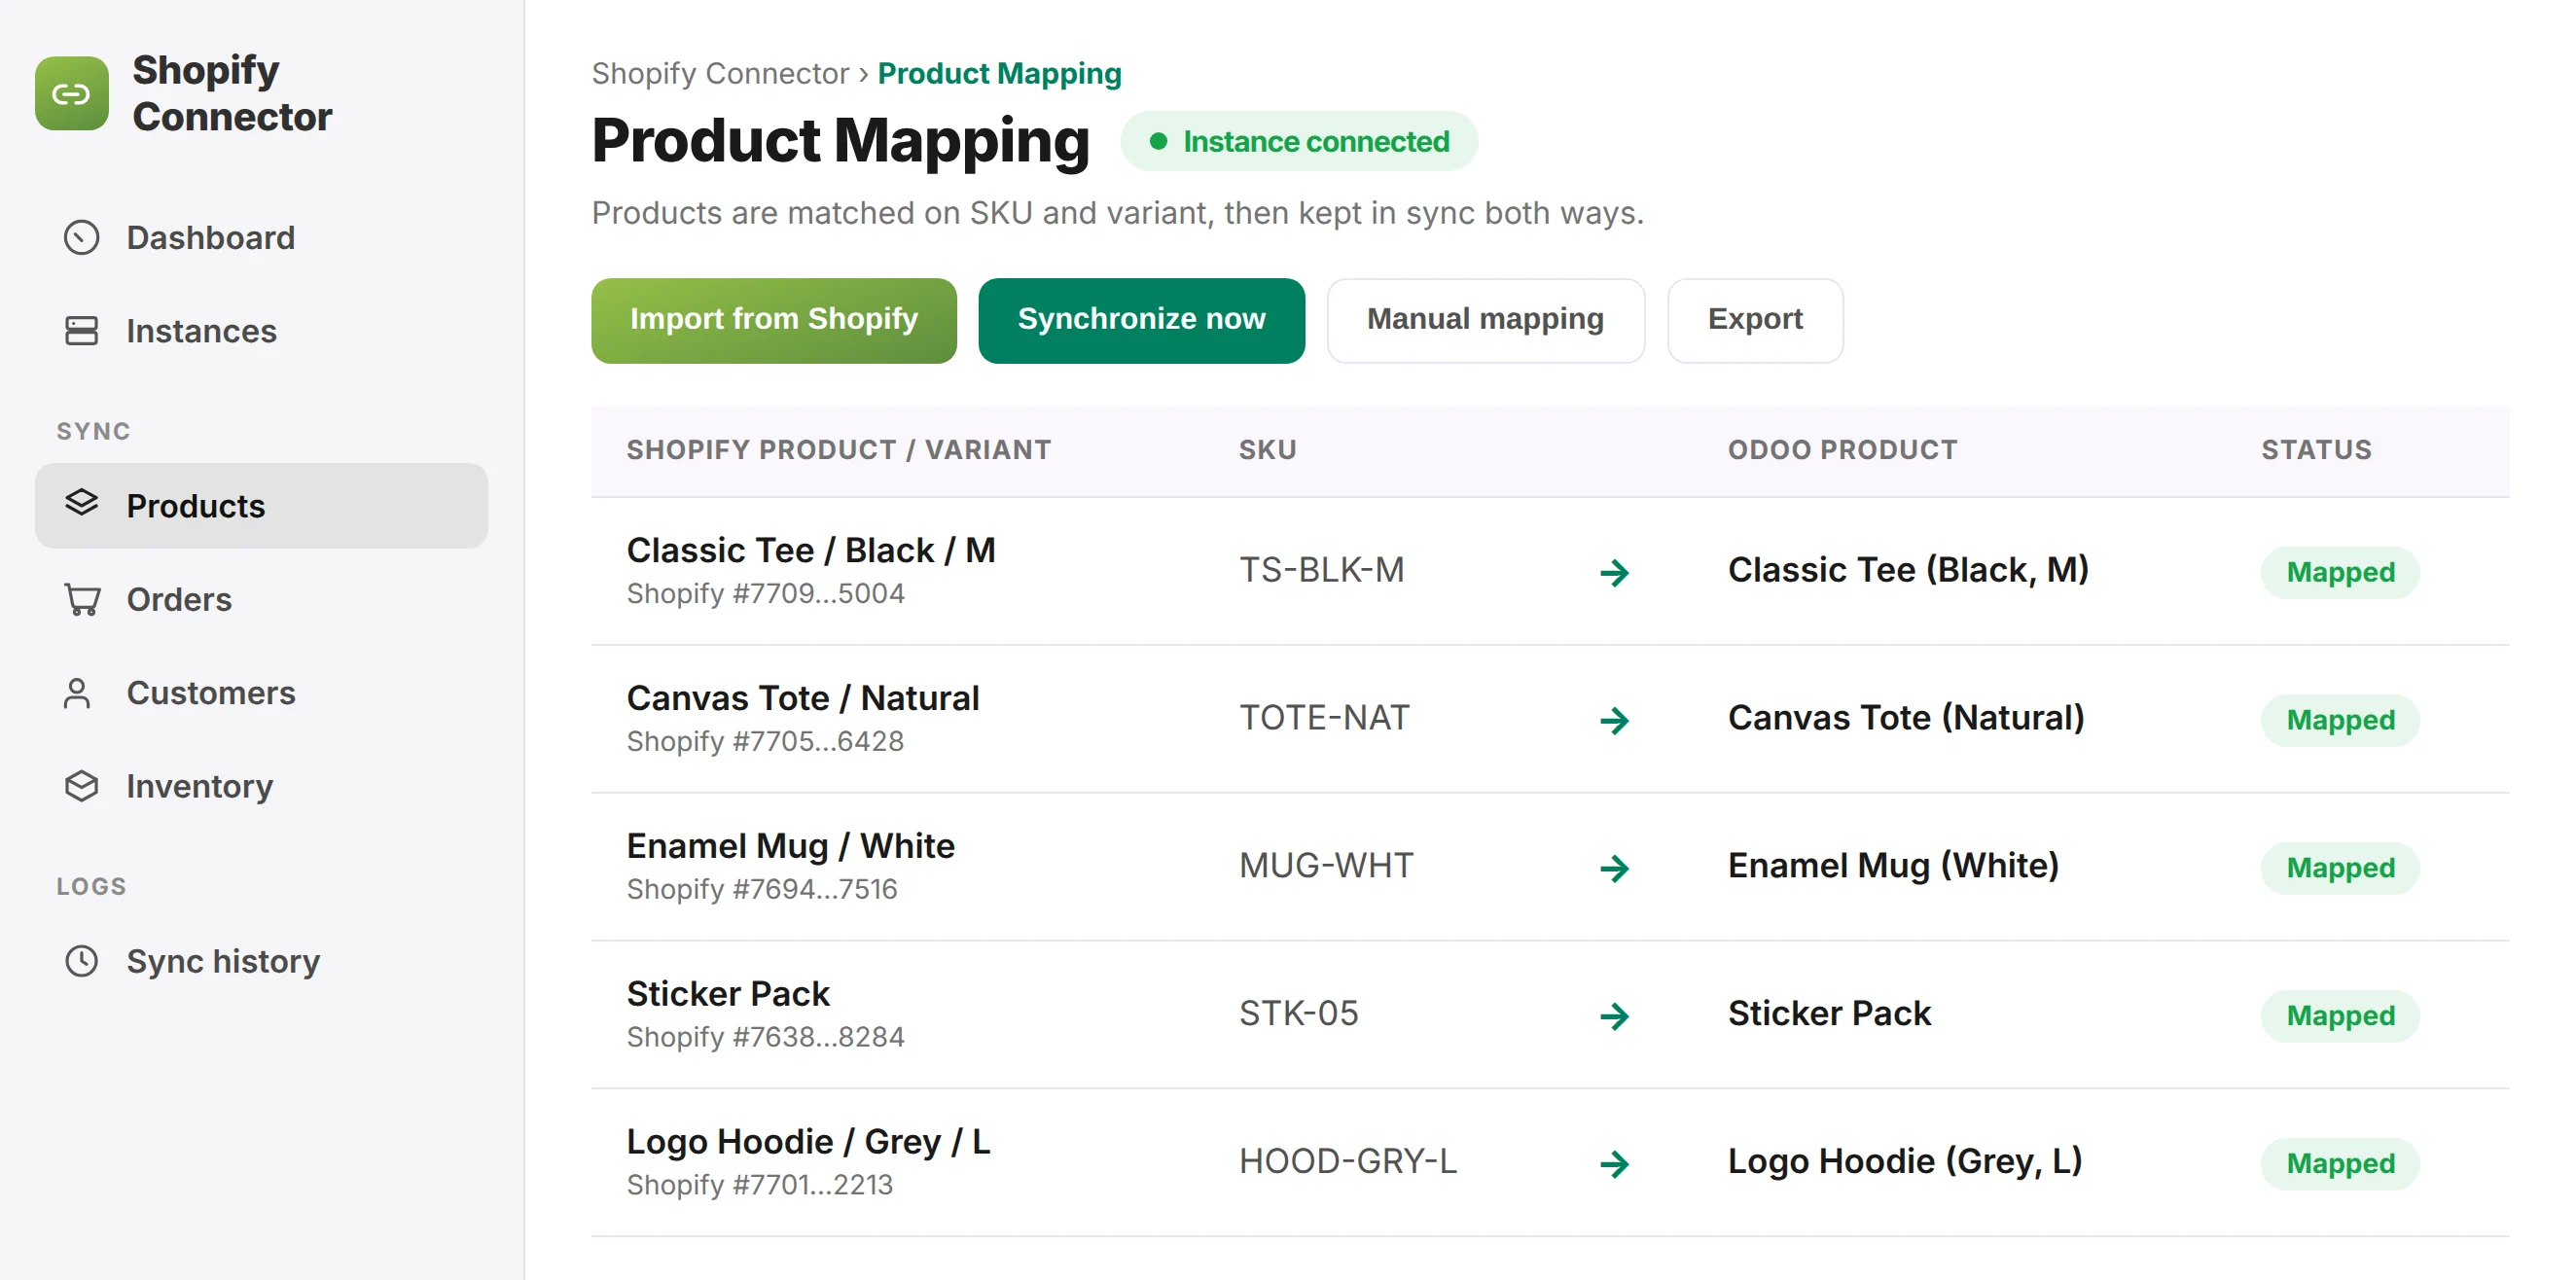Click the Sync history clock icon
The image size is (2576, 1280).
click(x=81, y=961)
